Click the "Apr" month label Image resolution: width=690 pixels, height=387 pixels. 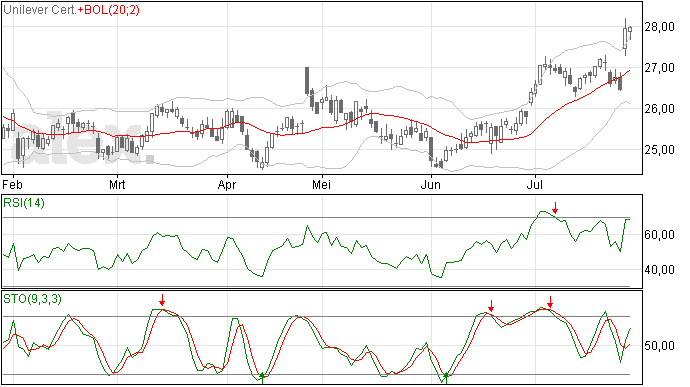[x=227, y=185]
